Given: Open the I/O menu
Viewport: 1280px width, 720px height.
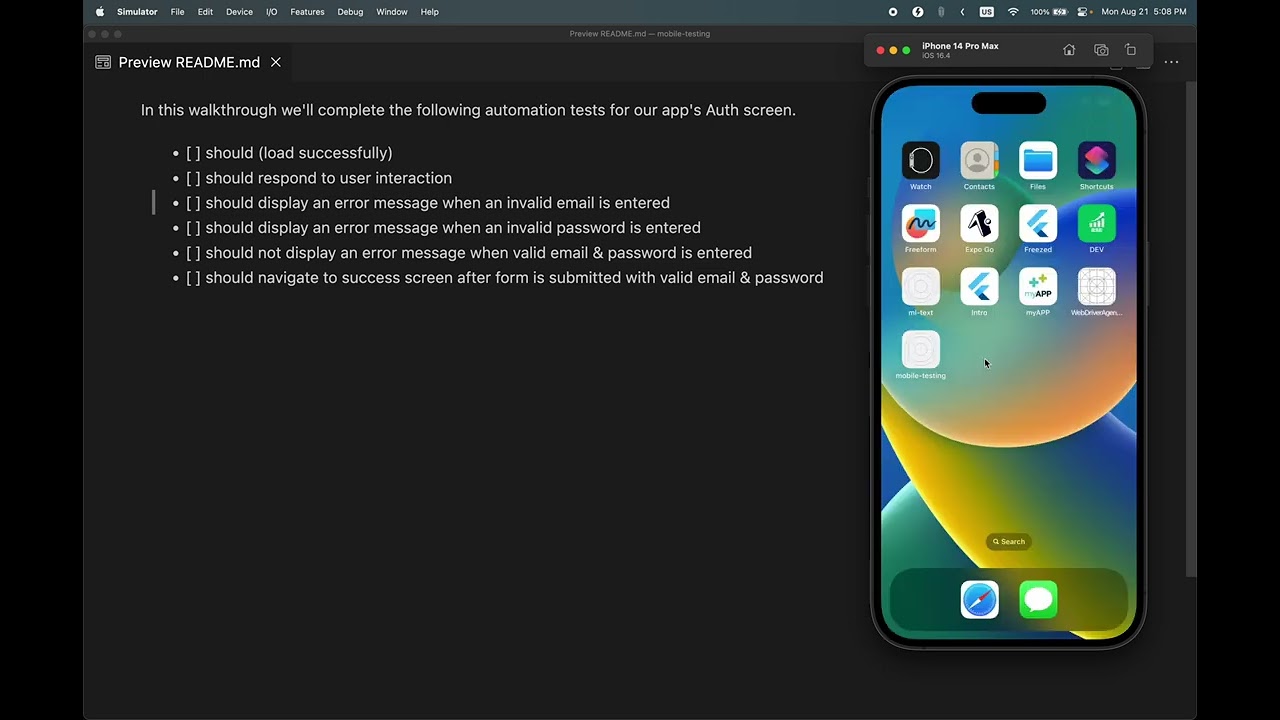Looking at the screenshot, I should pyautogui.click(x=272, y=12).
